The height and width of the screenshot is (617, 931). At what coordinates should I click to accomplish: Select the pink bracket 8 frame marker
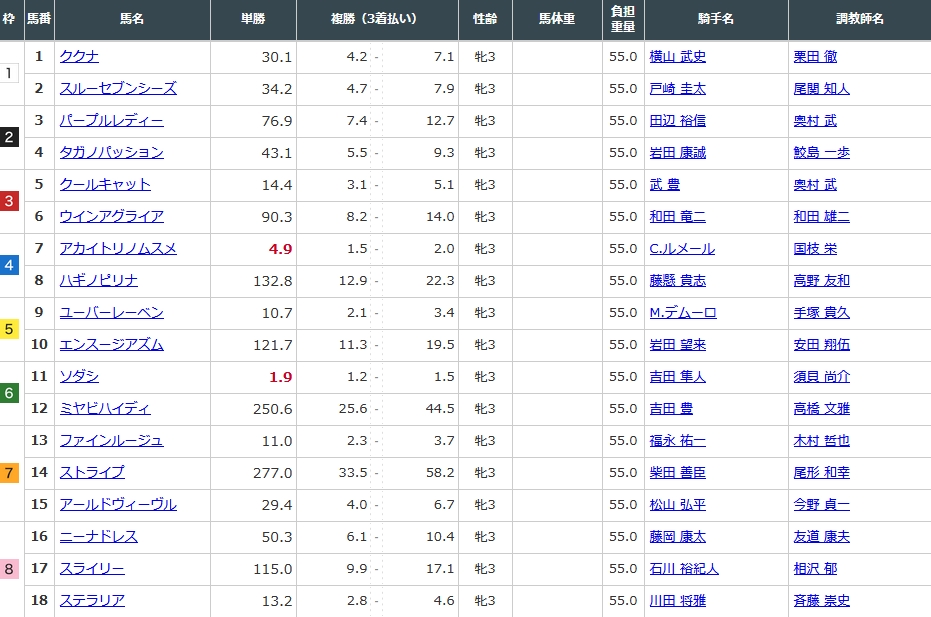tap(9, 569)
